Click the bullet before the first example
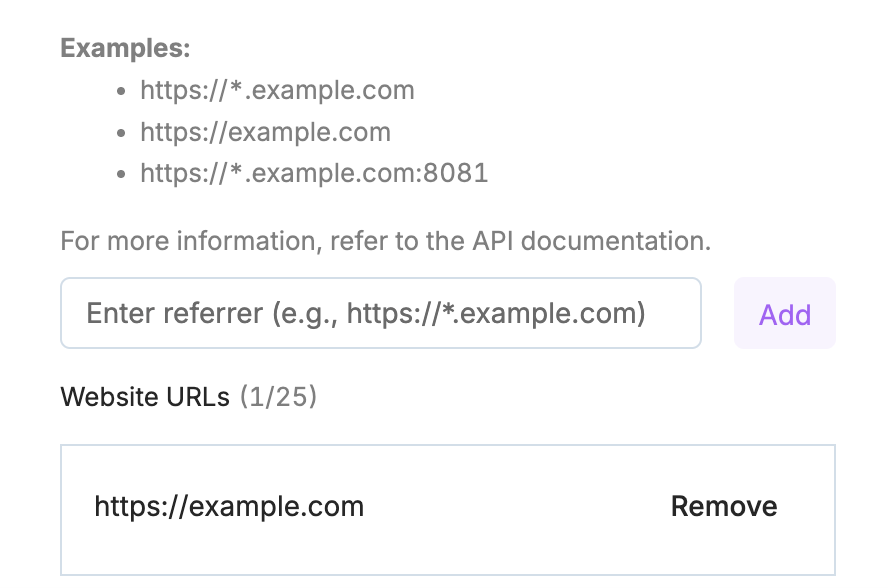The image size is (888, 588). 121,92
